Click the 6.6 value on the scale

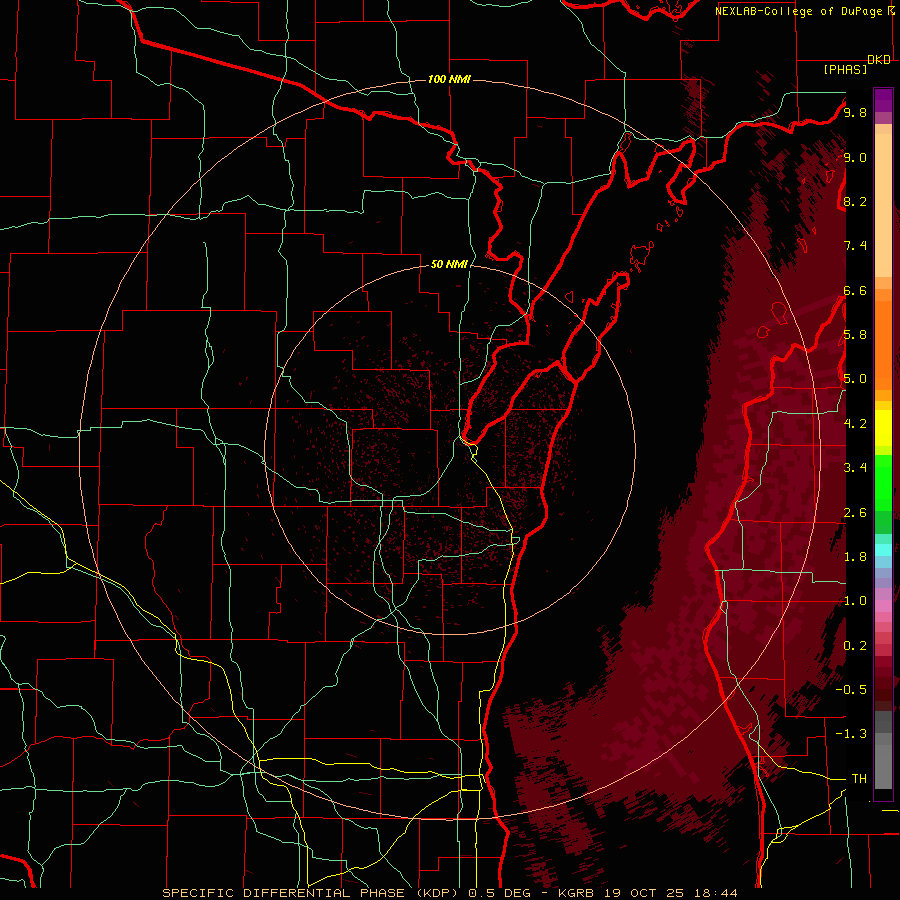855,290
